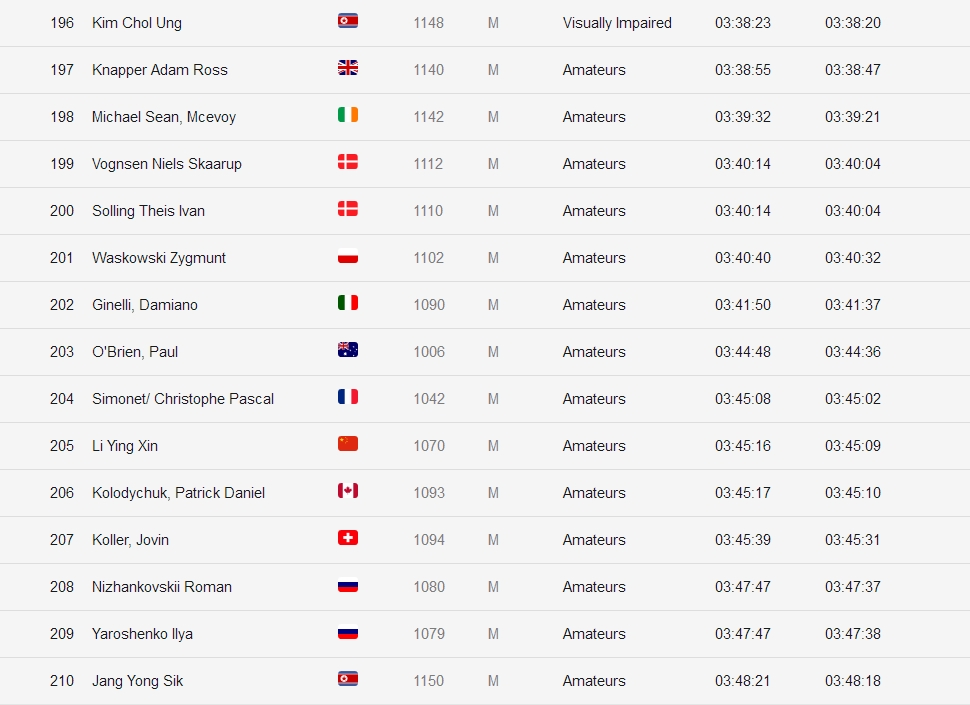Click the Russia flag for Nizhankovskii Roman

click(348, 585)
